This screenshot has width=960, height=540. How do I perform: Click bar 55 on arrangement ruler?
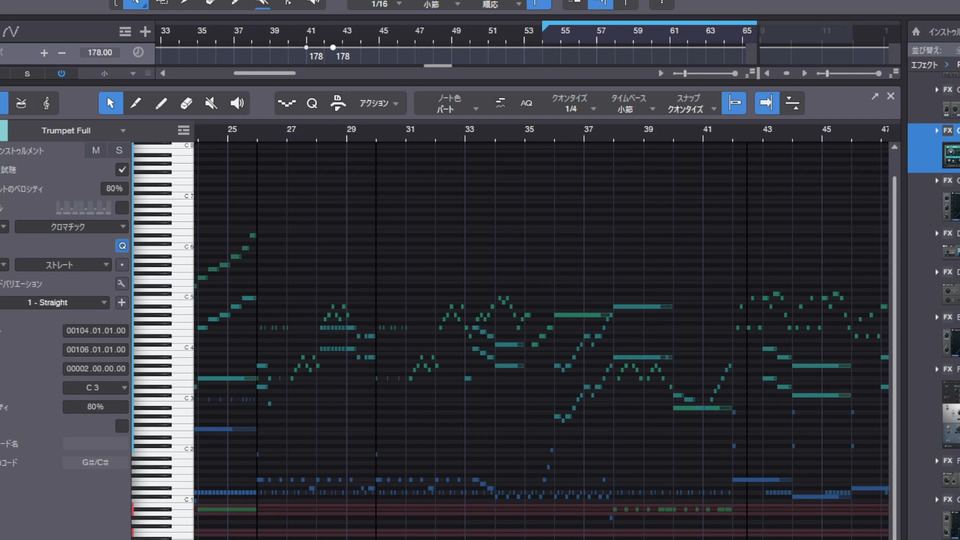[x=565, y=31]
